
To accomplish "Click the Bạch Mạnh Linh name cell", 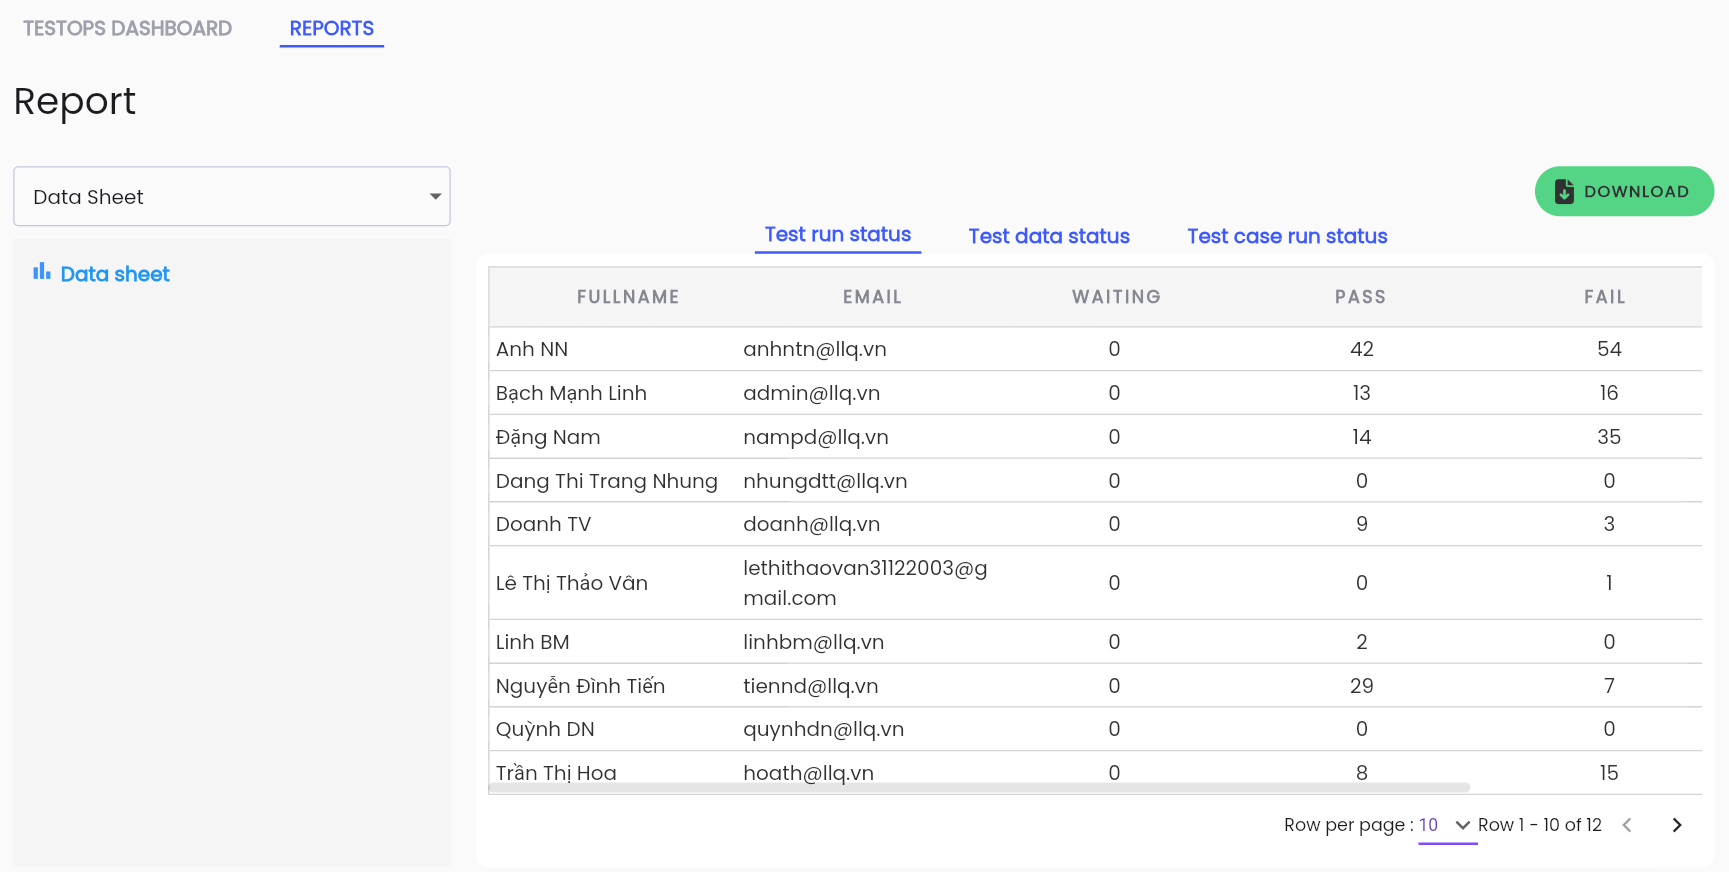I will 571,393.
